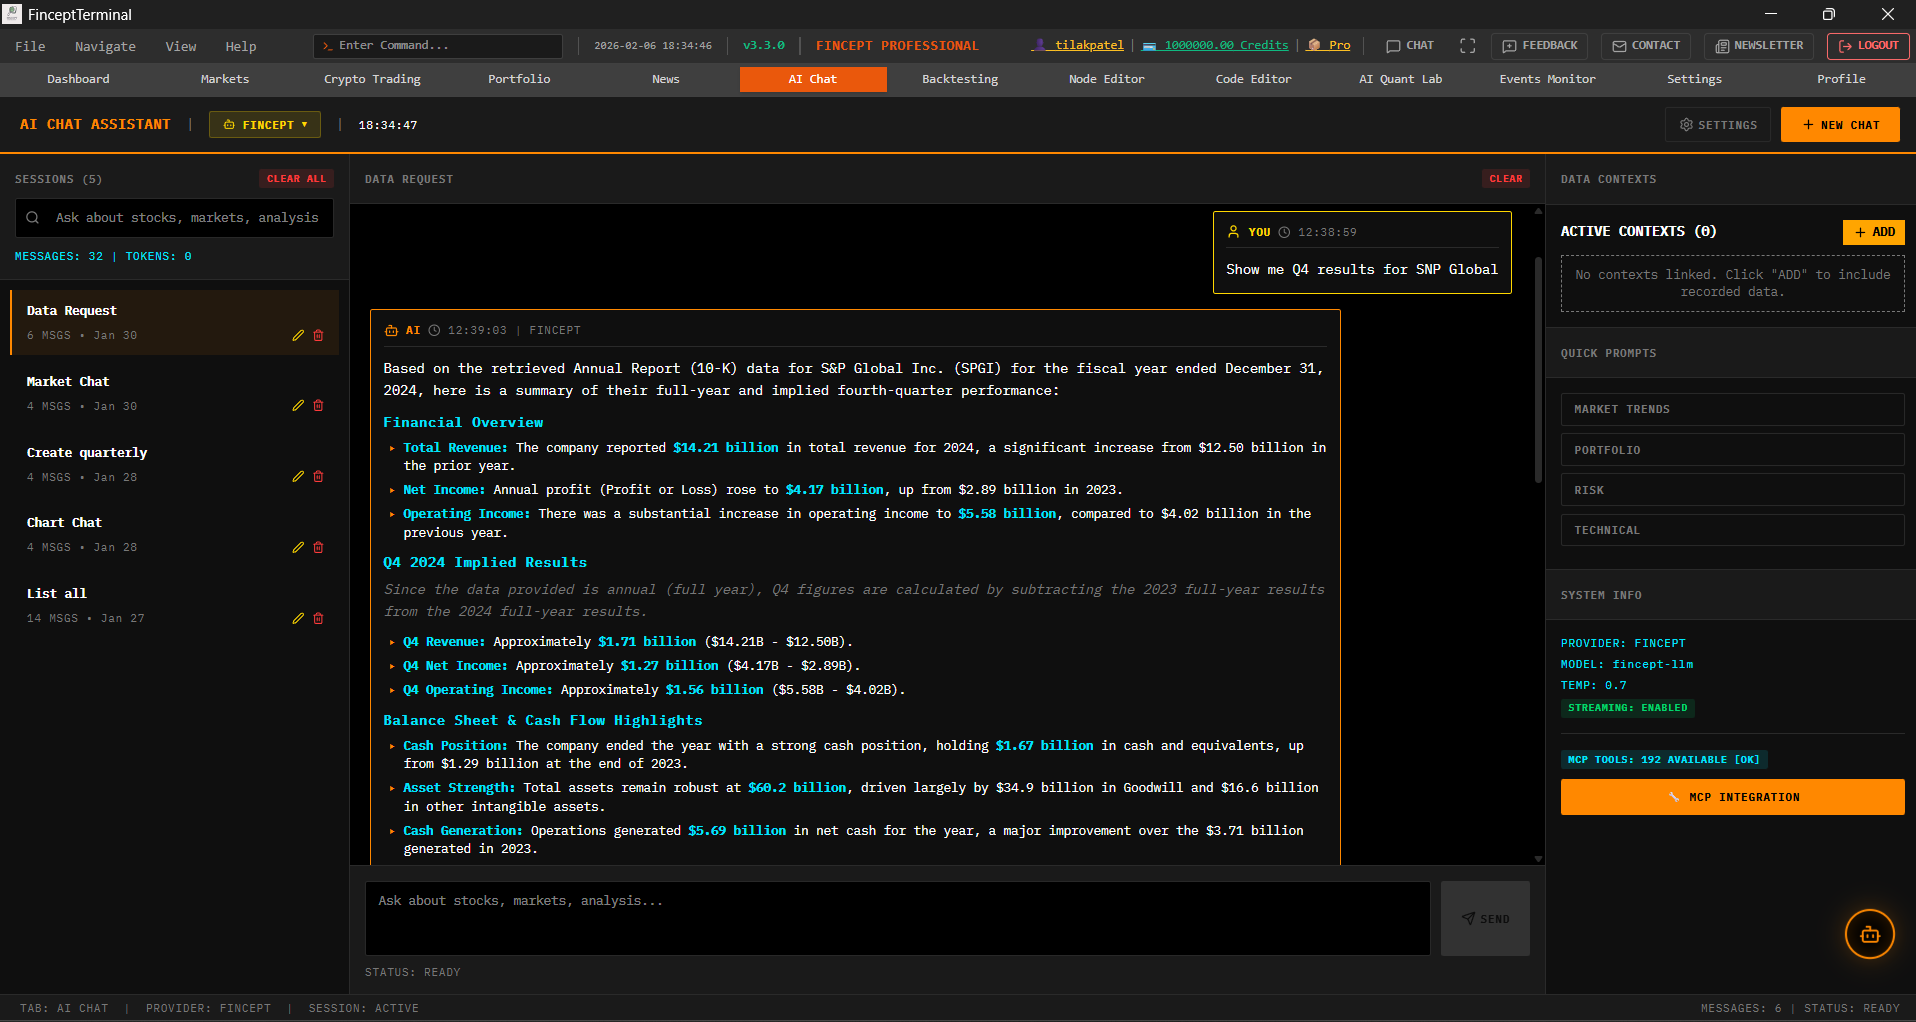The width and height of the screenshot is (1916, 1022).
Task: Switch to the Backtesting tab
Action: pyautogui.click(x=959, y=79)
